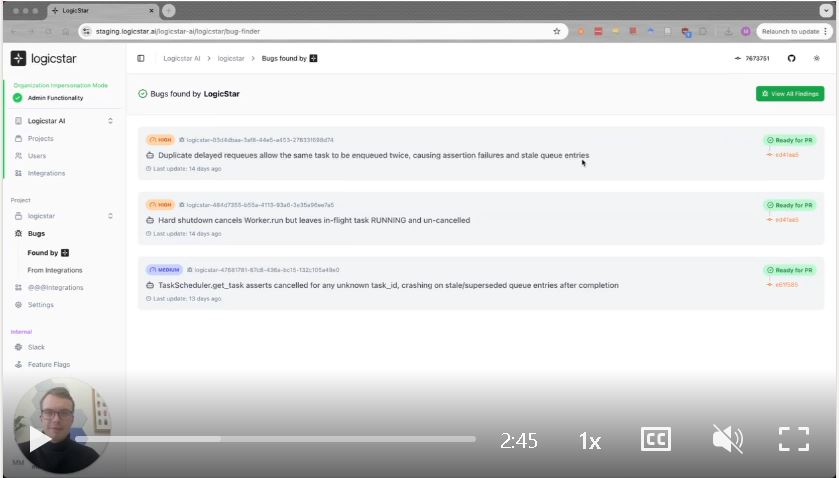Select From Integrations submenu item
Viewport: 839px width, 478px height.
(55, 270)
